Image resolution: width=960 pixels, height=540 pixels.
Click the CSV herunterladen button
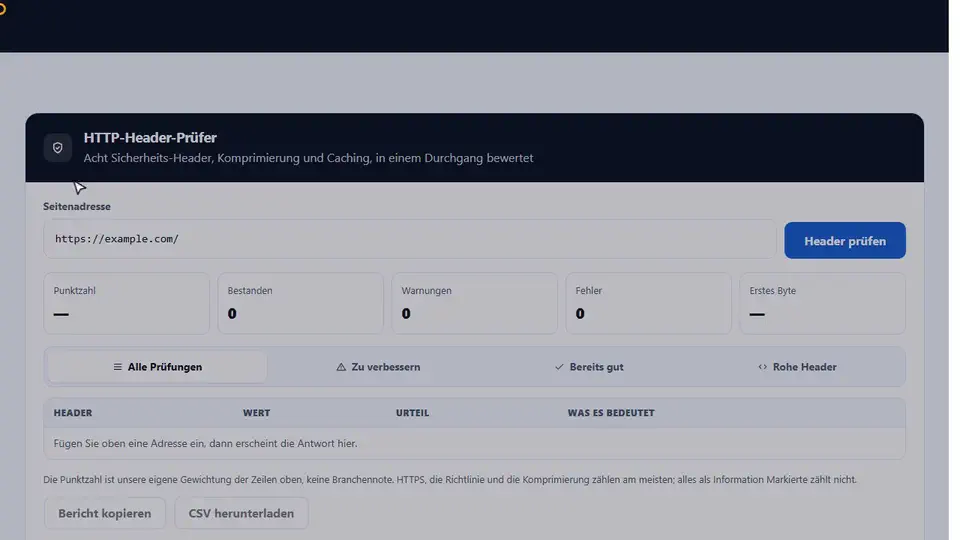tap(241, 513)
